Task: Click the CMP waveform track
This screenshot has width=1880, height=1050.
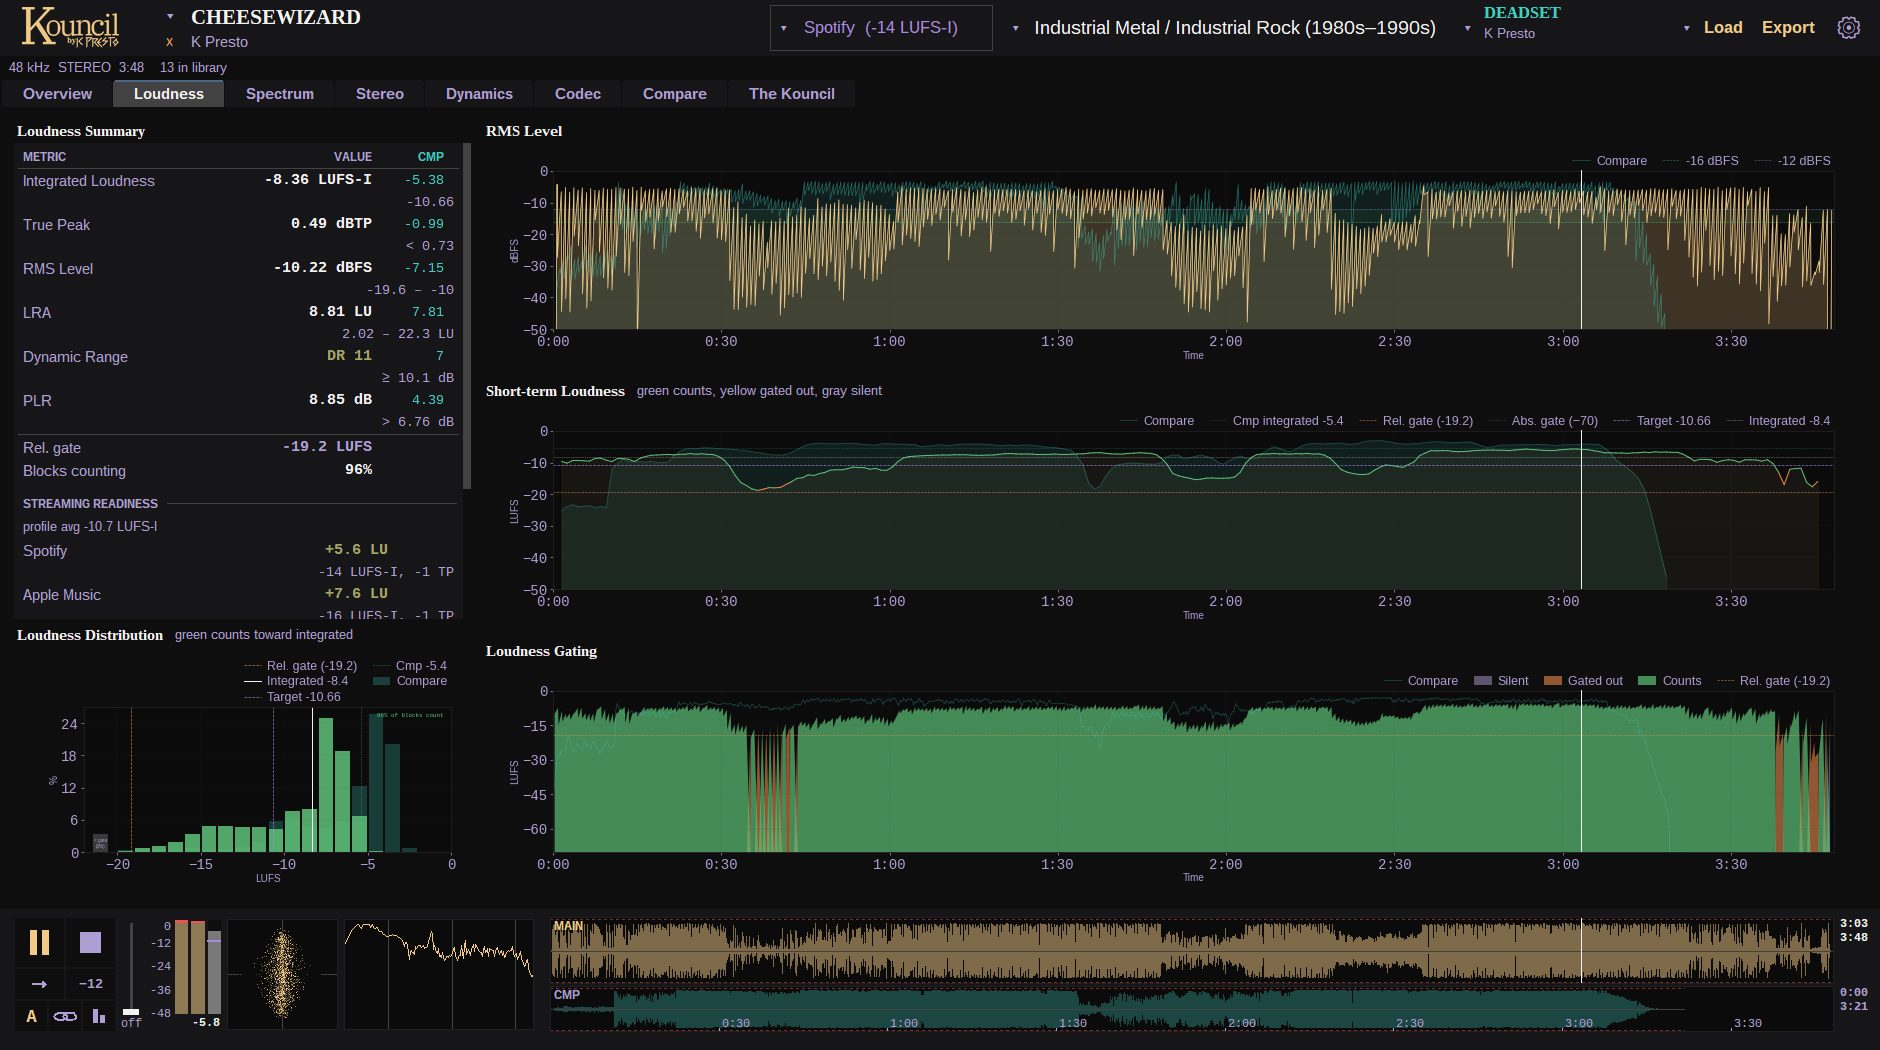Action: tap(1191, 1009)
